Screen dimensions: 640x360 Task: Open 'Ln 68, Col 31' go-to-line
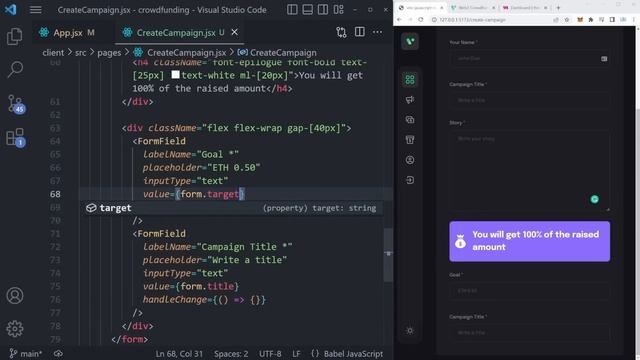click(179, 353)
